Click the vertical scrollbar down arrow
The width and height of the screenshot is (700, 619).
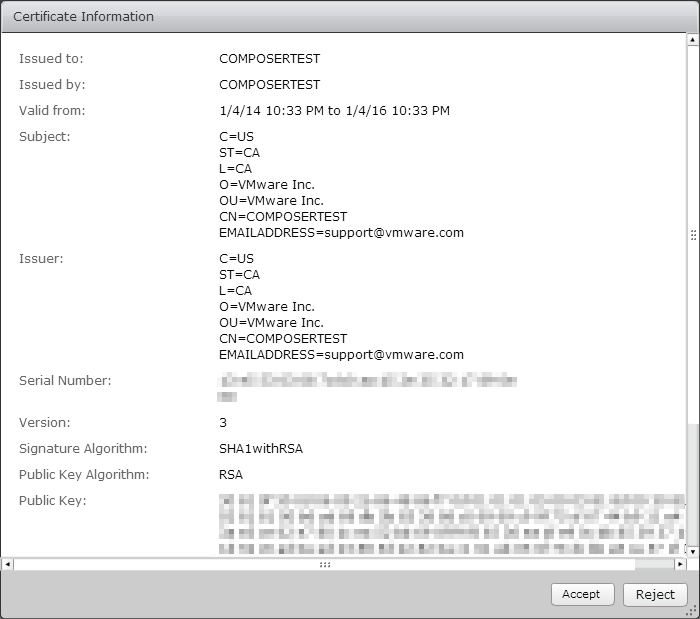coord(692,550)
